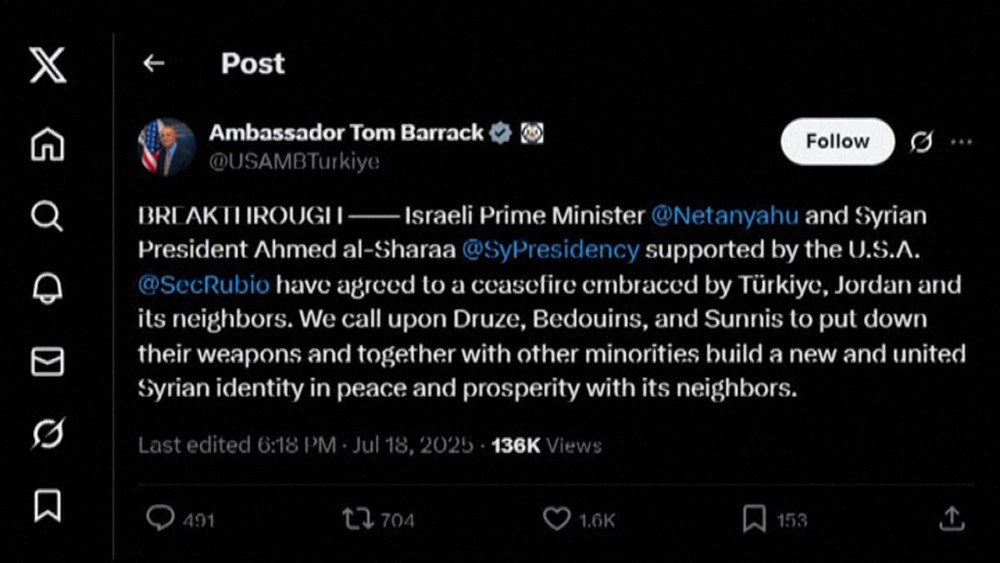Follow Ambassador Tom Barrack
Viewport: 1000px width, 563px height.
point(837,141)
